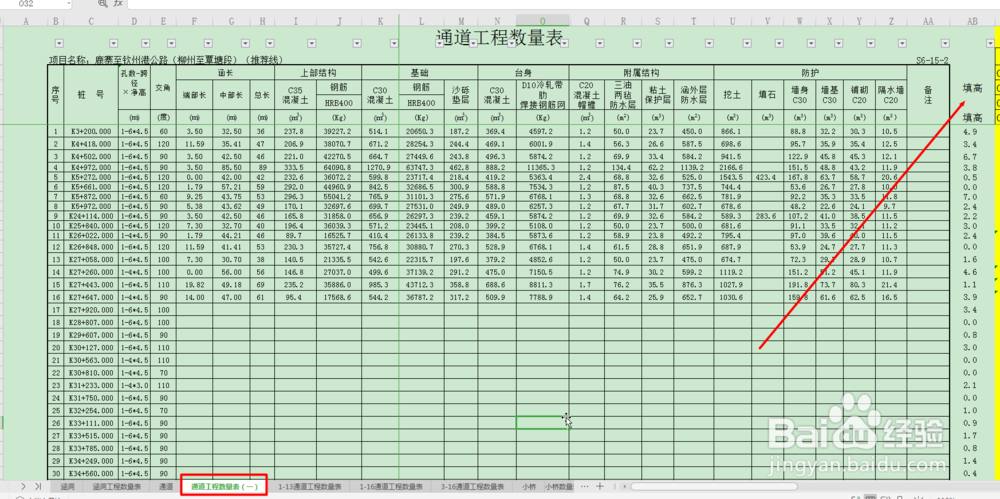1000x499 pixels.
Task: Click cell K5+272.000 stake number
Action: coord(91,177)
